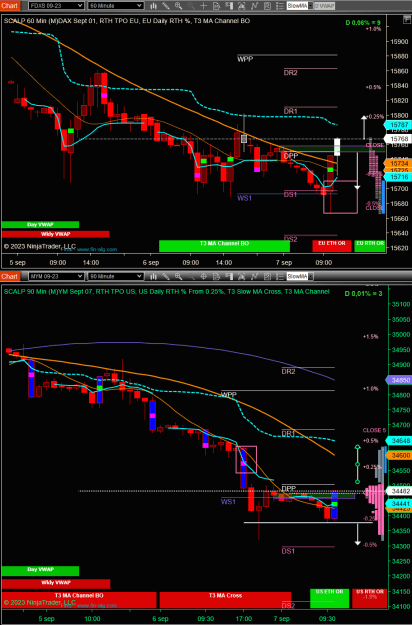Click orange 34600 price marker

398,455
